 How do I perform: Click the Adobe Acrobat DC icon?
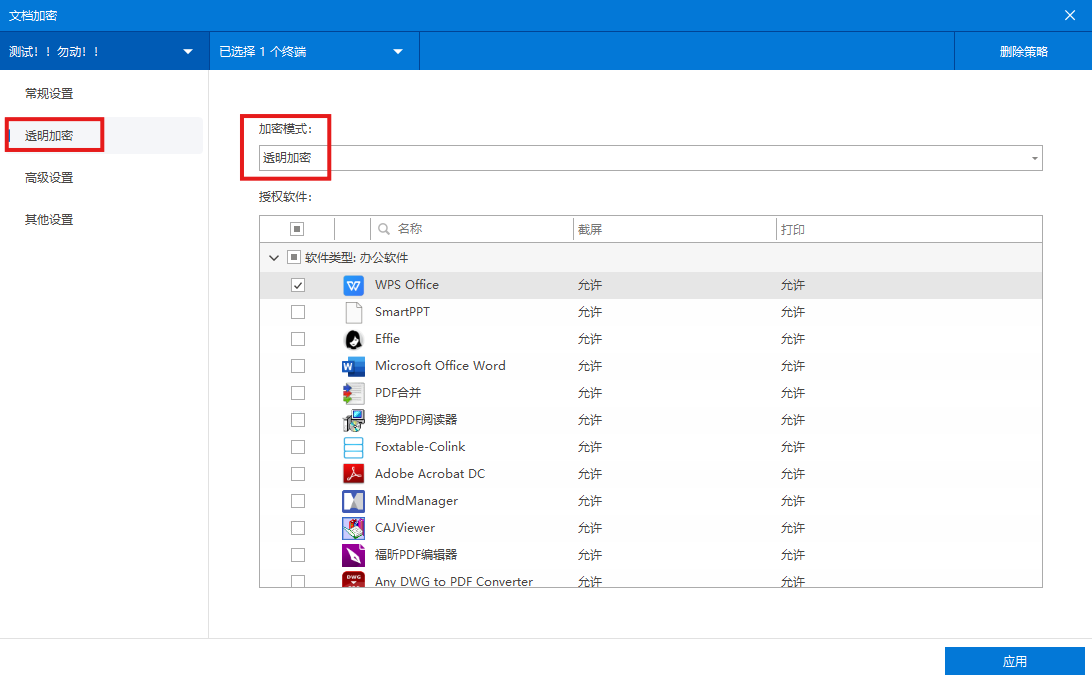click(353, 474)
